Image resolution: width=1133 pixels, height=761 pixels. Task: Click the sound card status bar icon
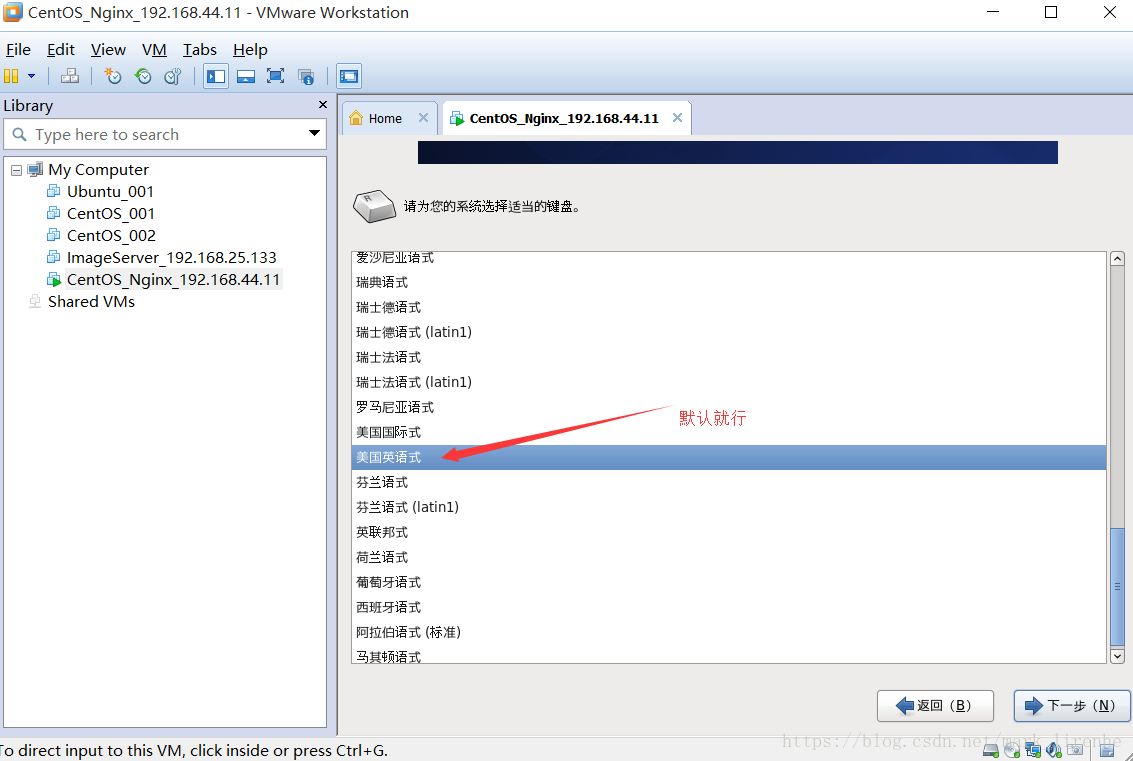pos(1054,750)
